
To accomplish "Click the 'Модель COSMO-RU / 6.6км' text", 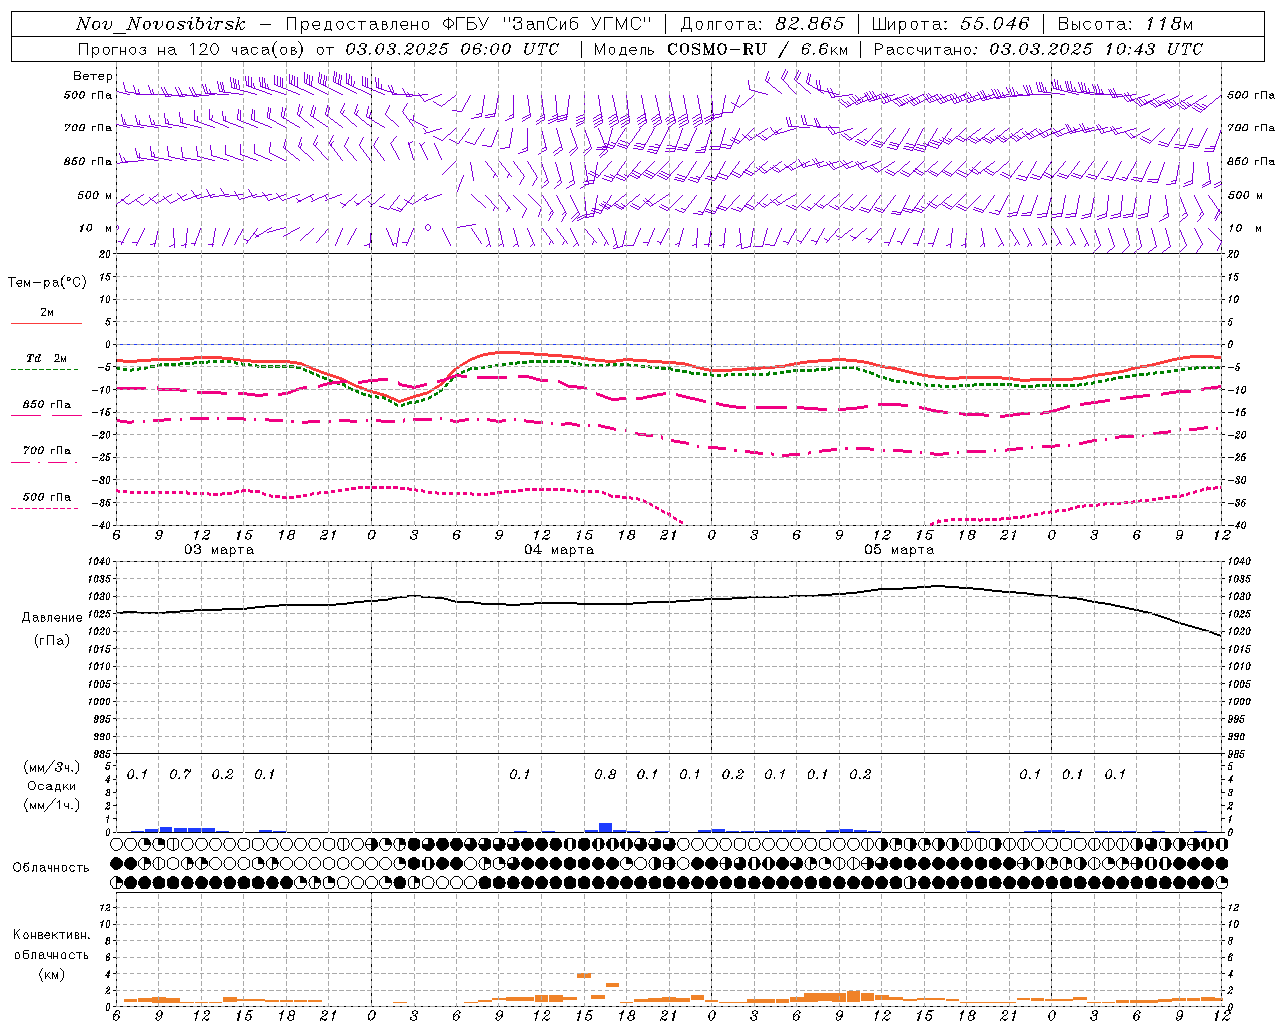I will pyautogui.click(x=720, y=49).
